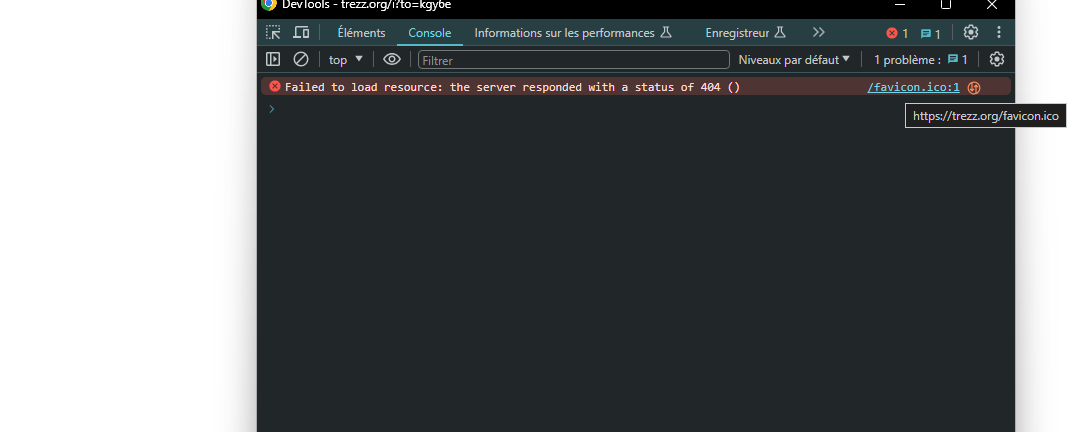Open the Enregistreur tab
The image size is (1091, 432).
coord(745,33)
